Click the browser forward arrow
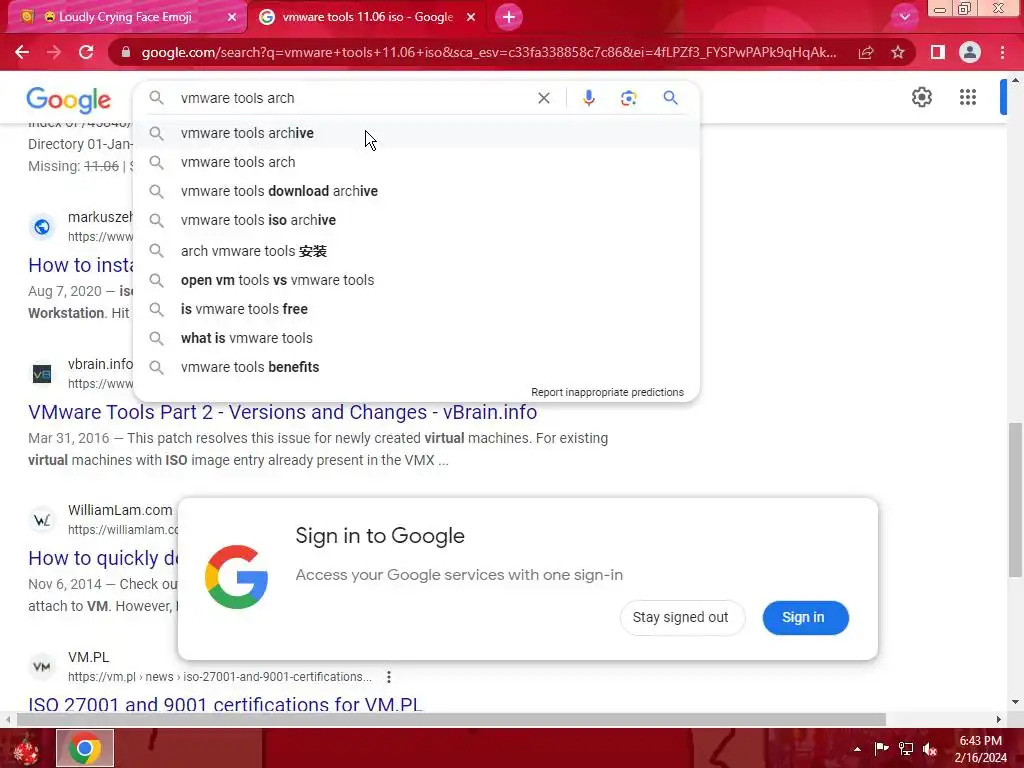Screen dimensions: 1024x768 click(x=54, y=52)
